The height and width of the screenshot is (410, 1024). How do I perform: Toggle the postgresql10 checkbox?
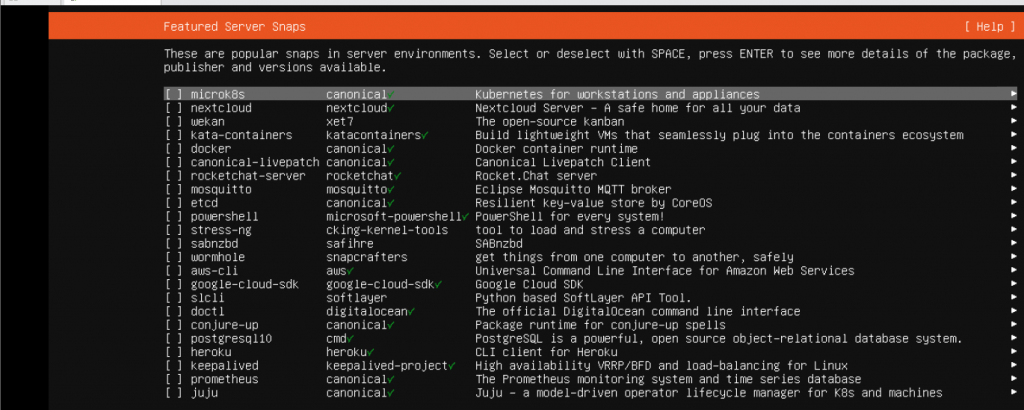pos(174,338)
